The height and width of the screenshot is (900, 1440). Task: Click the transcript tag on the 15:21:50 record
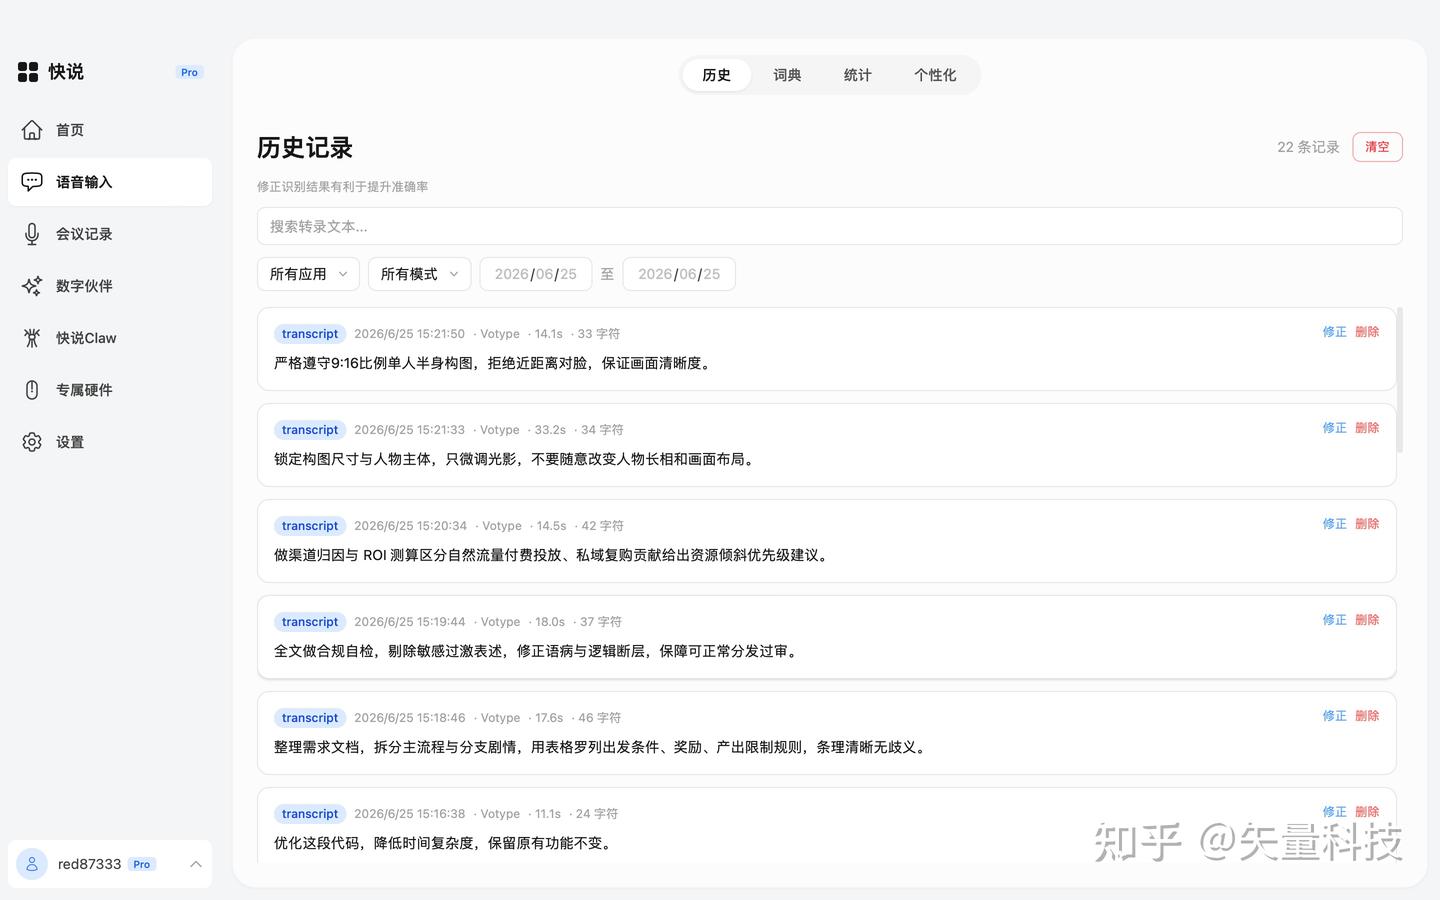click(x=310, y=334)
